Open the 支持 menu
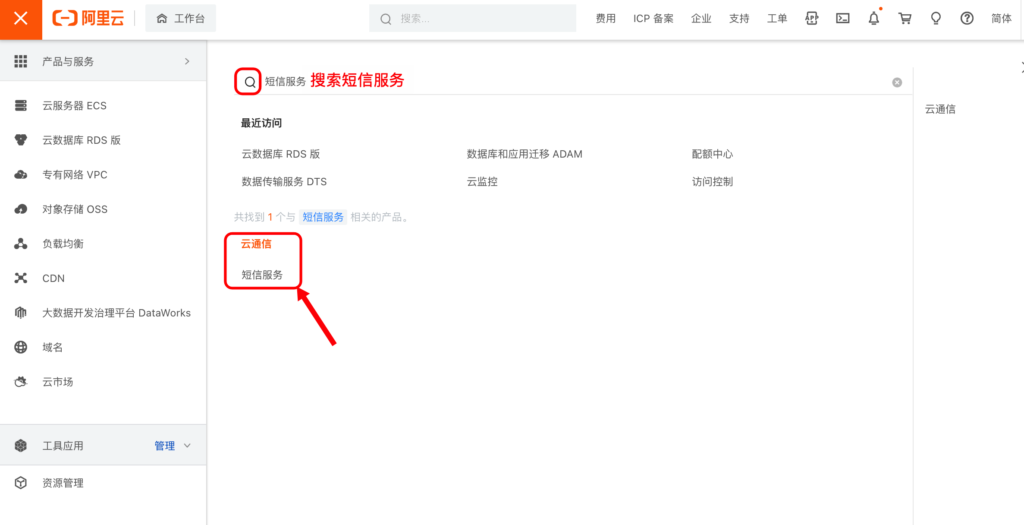Screen dimensions: 1024x525 pyautogui.click(x=739, y=19)
